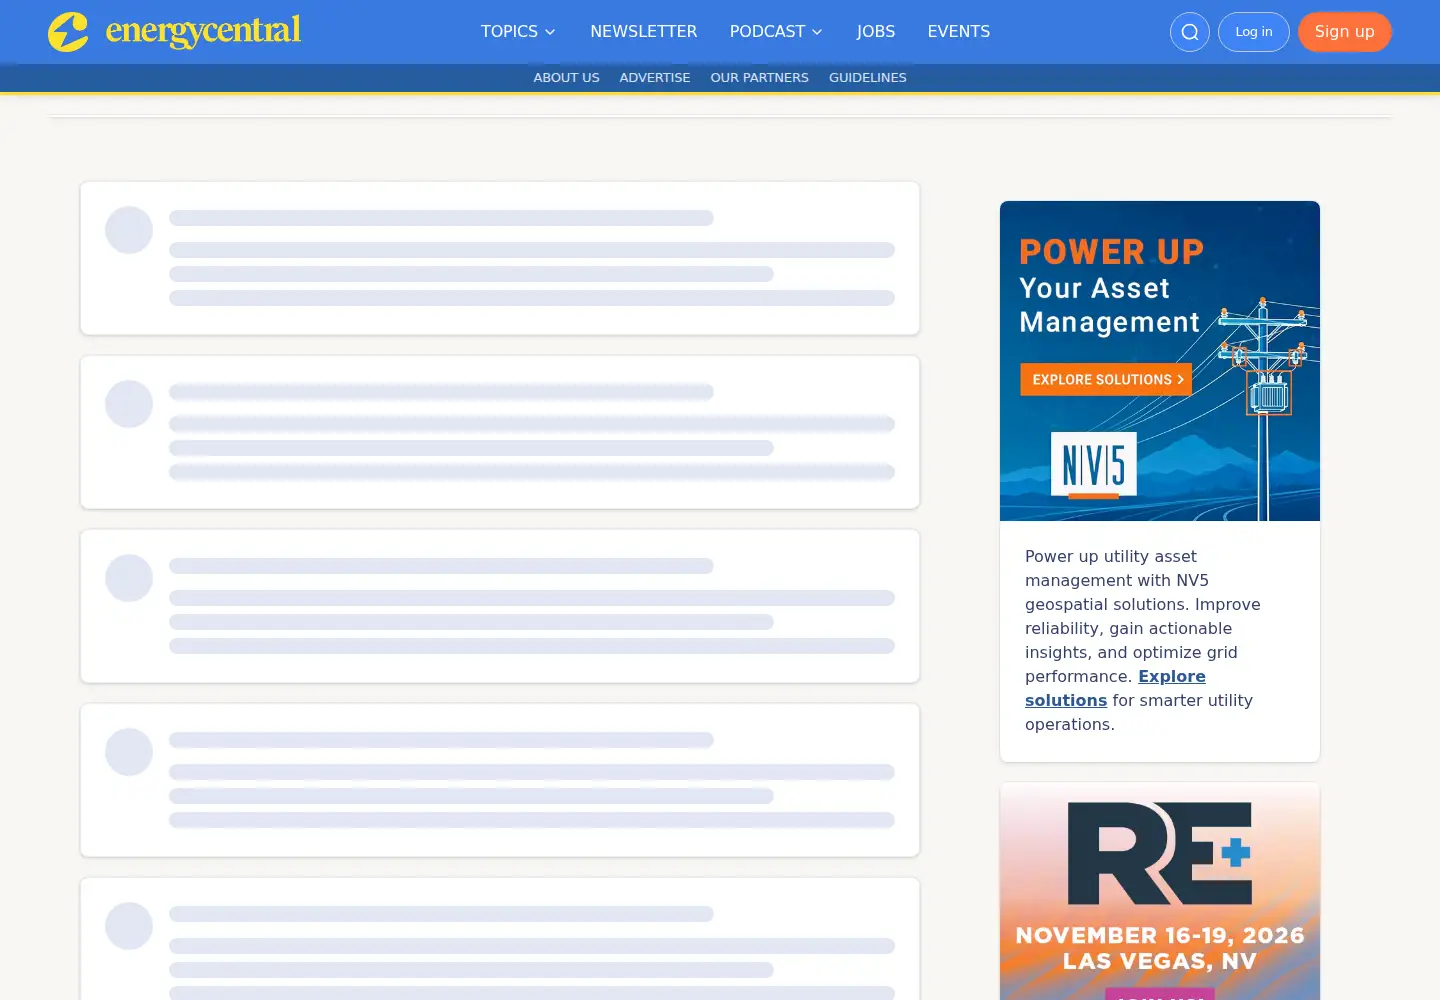Viewport: 1440px width, 1000px height.
Task: Click the Log in button
Action: point(1253,32)
